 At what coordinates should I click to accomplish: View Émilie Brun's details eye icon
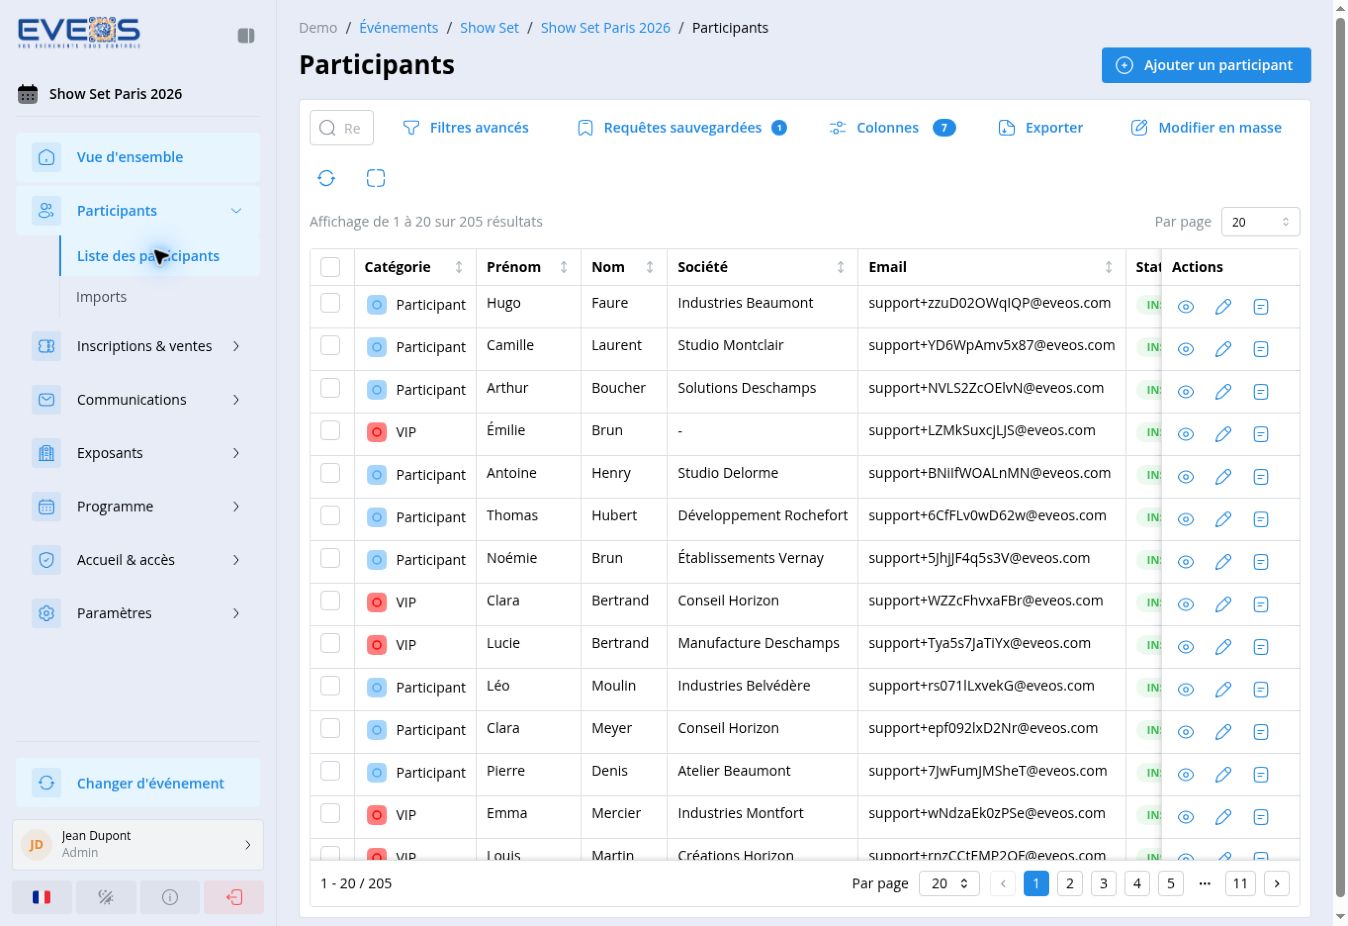point(1185,434)
